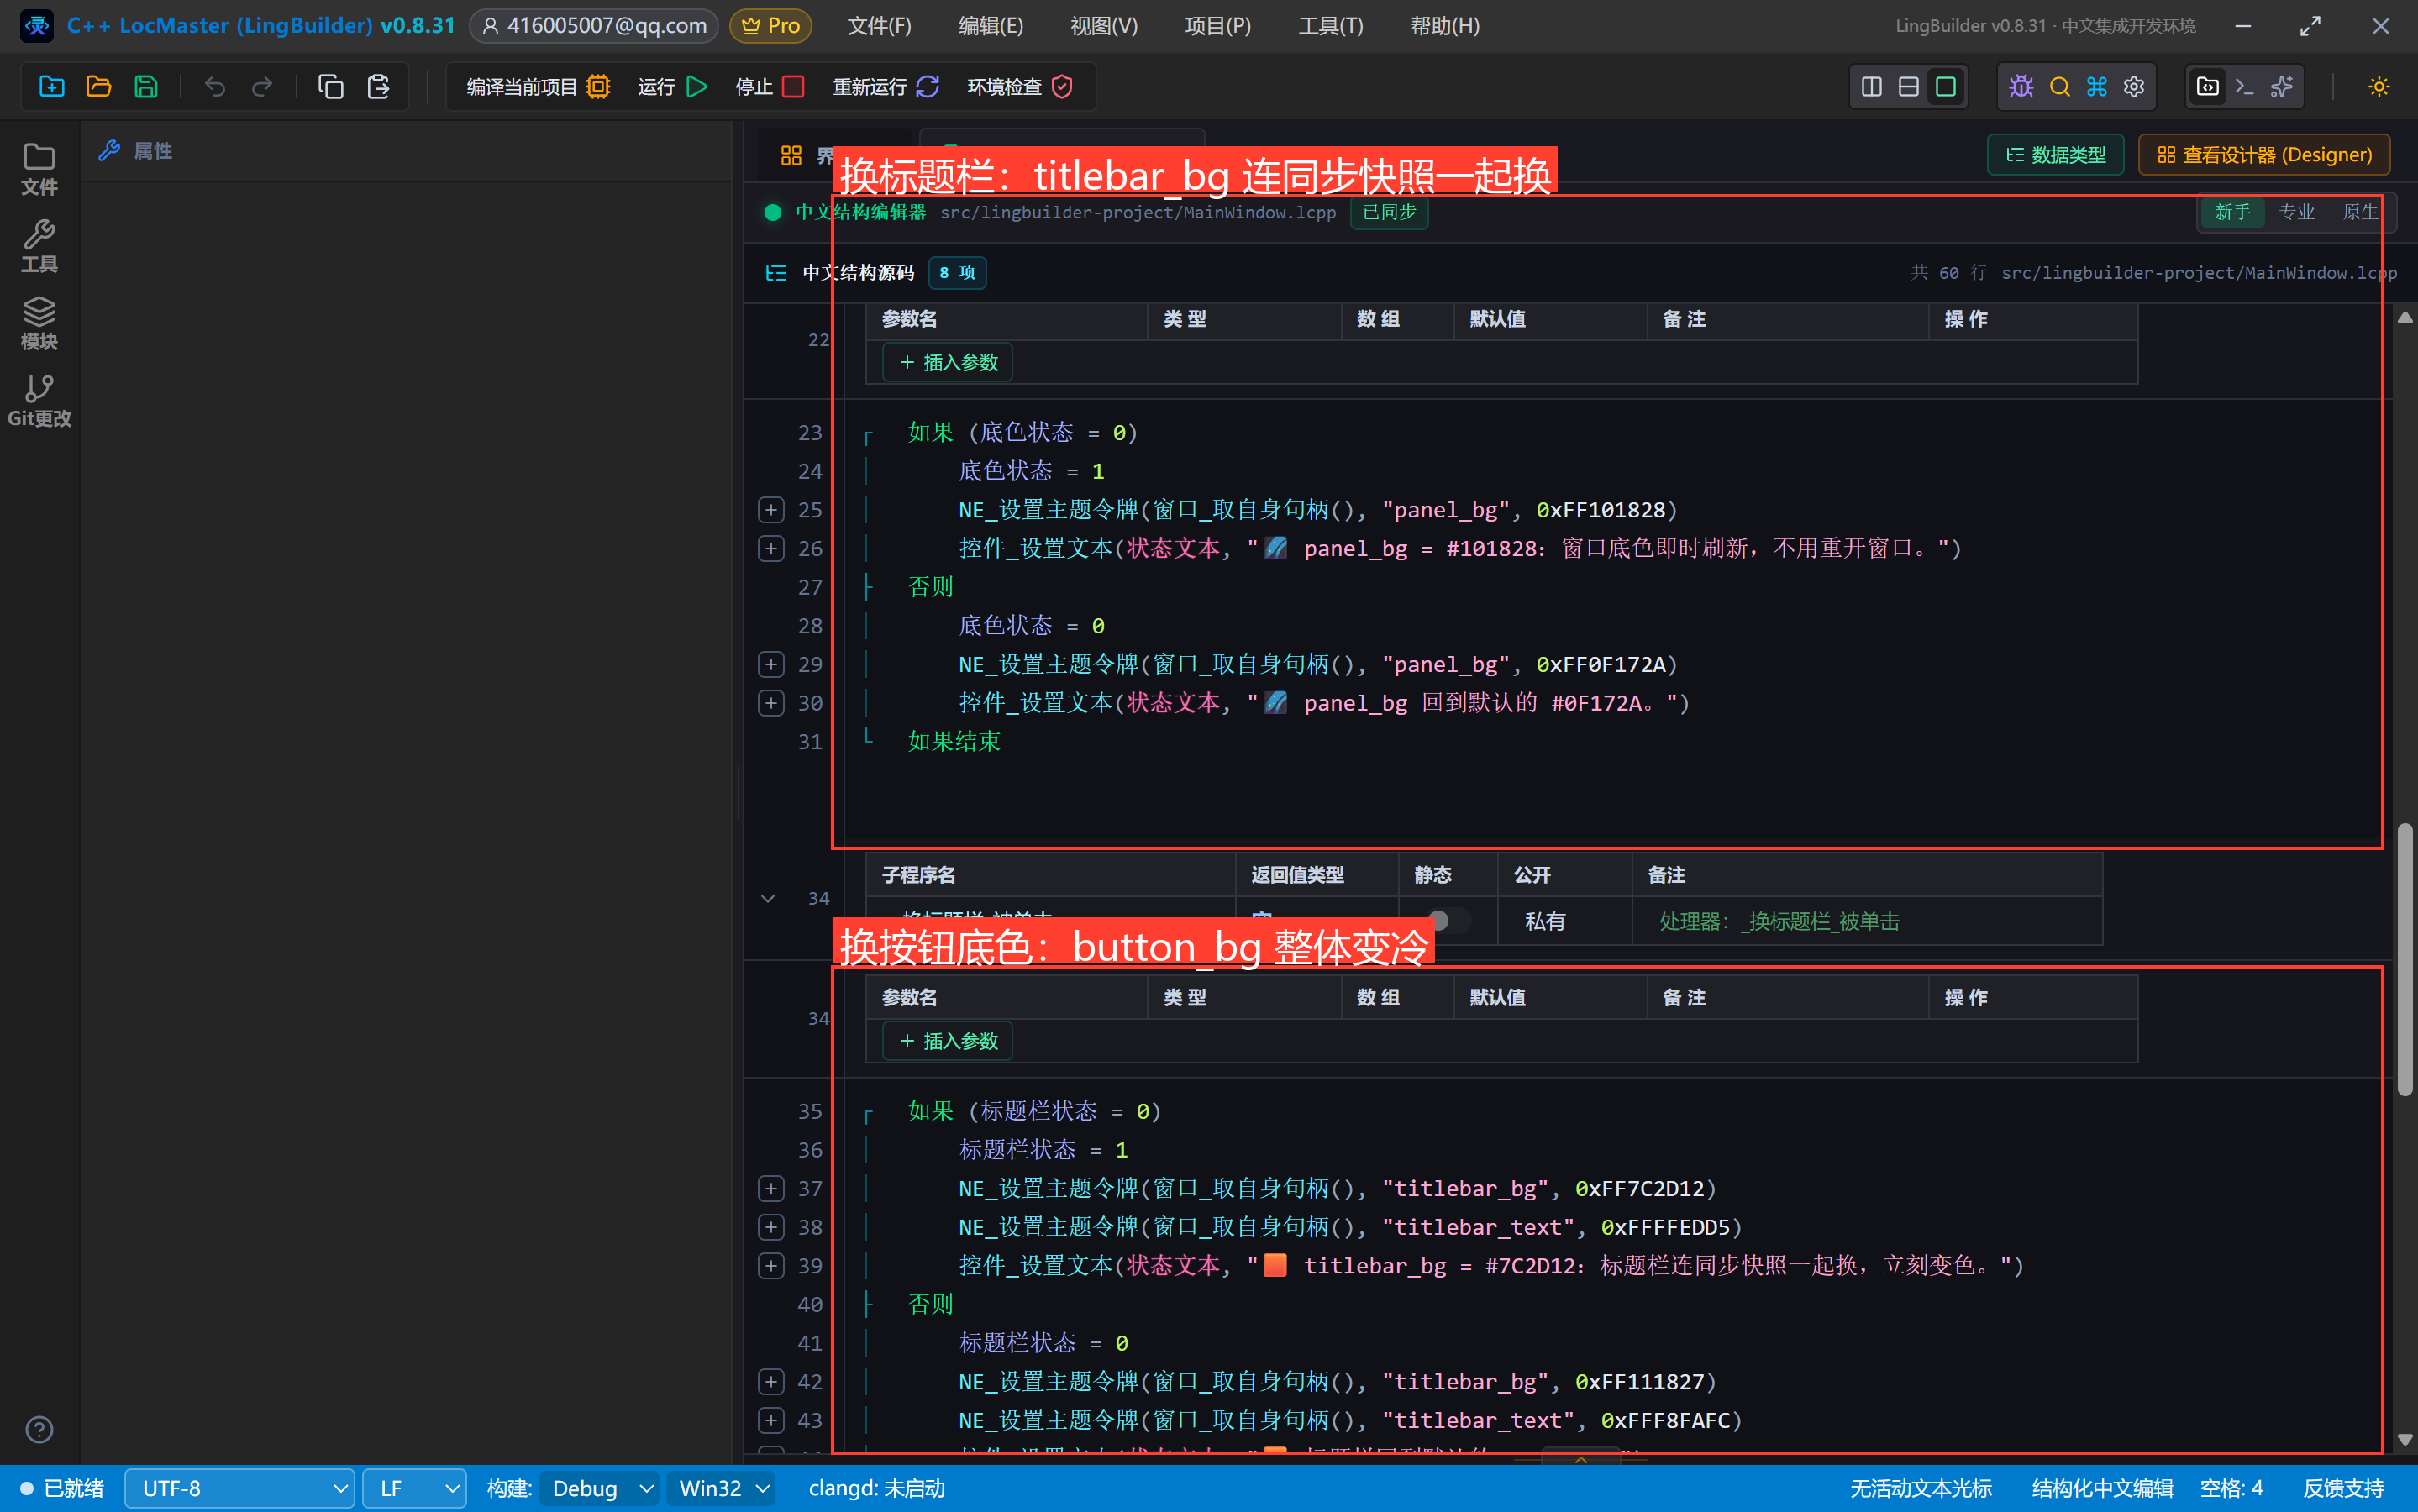Expand the folded code at line 37
The height and width of the screenshot is (1512, 2418).
click(771, 1188)
